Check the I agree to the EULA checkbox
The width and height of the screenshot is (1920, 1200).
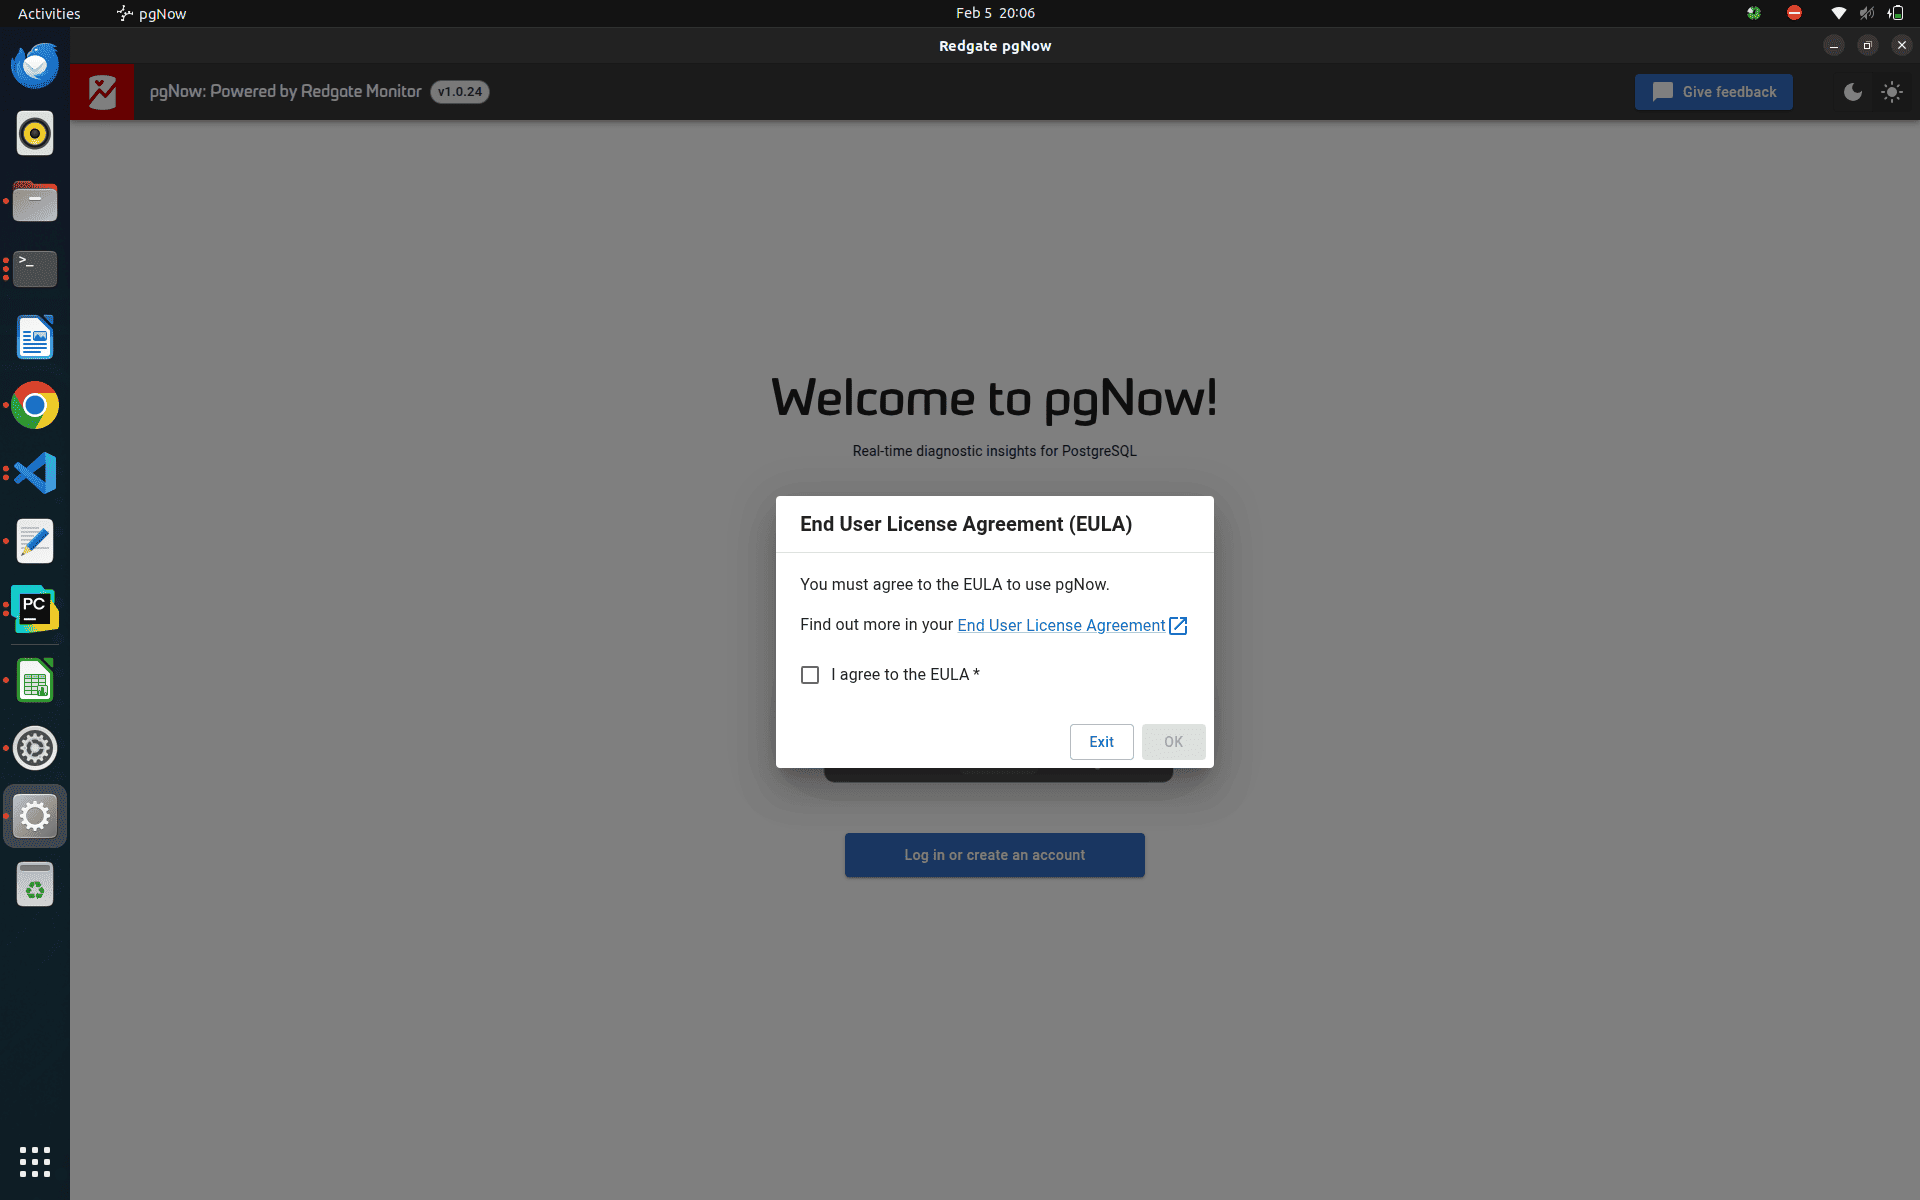click(x=810, y=674)
